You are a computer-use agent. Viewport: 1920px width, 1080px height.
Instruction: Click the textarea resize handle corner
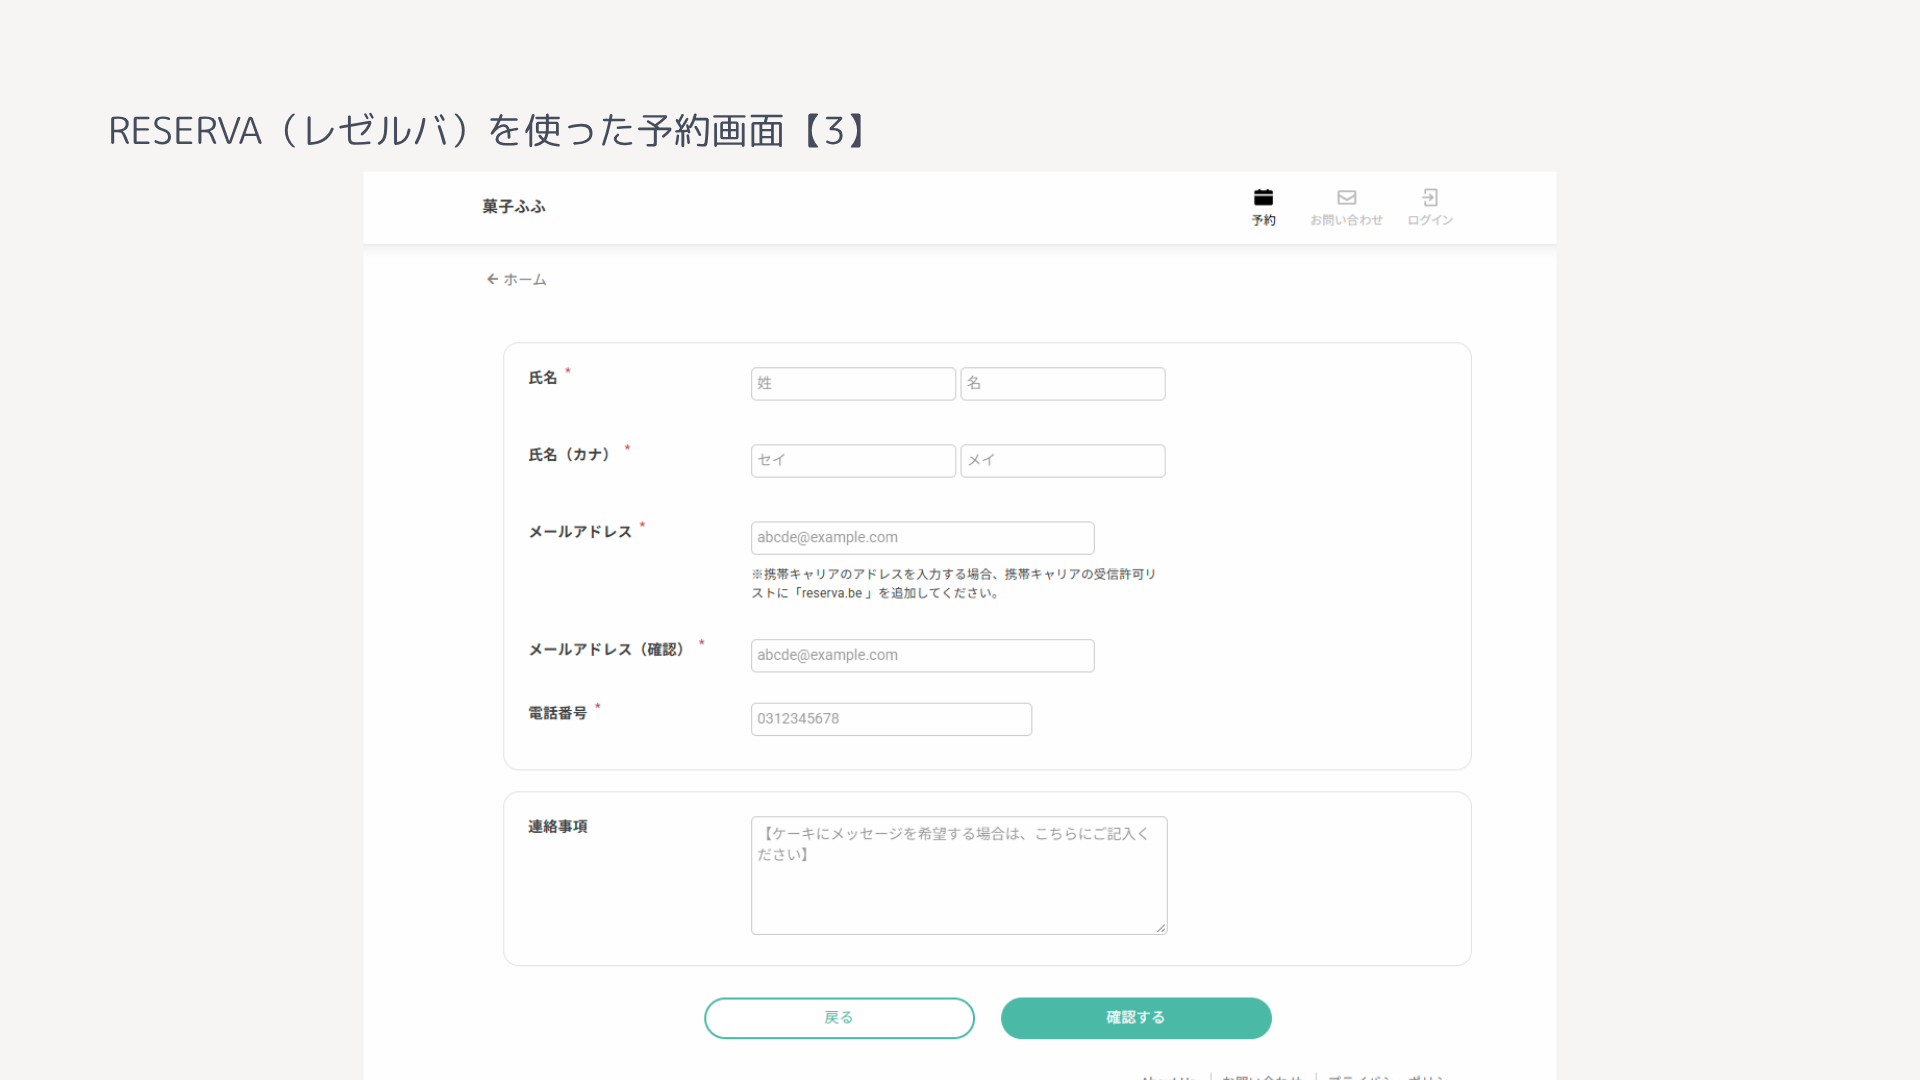1161,928
